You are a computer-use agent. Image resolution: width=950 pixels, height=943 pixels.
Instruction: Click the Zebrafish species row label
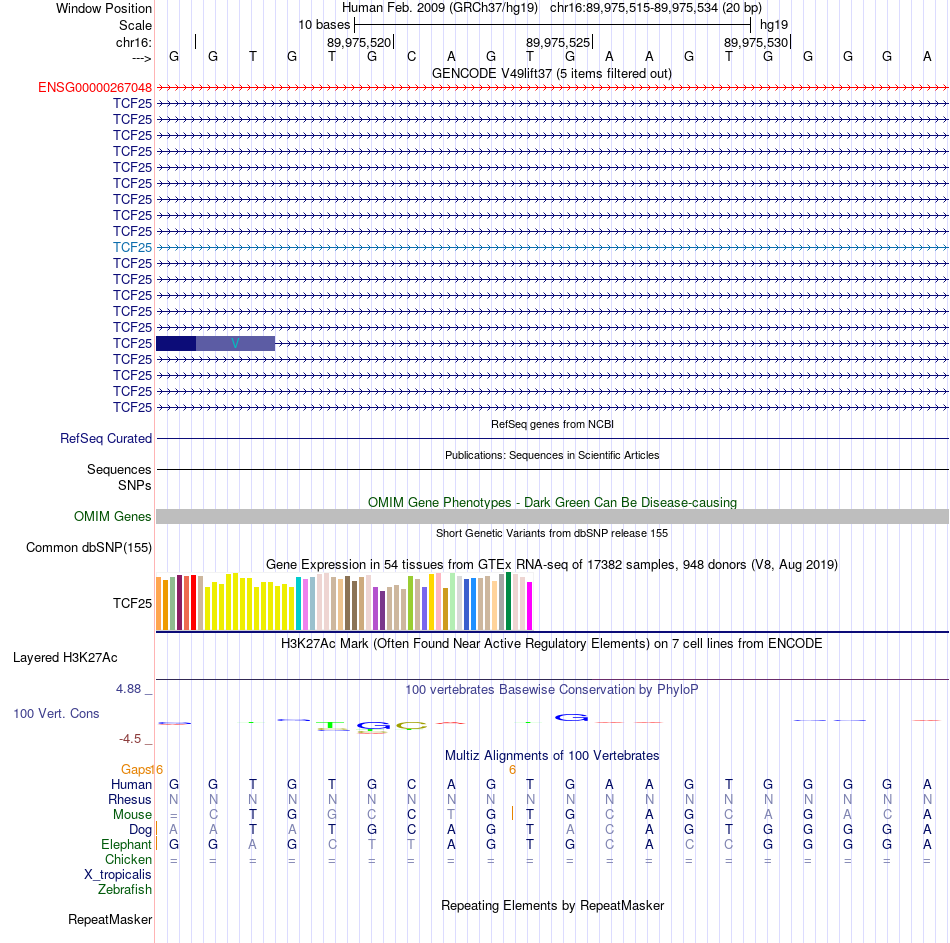[125, 890]
